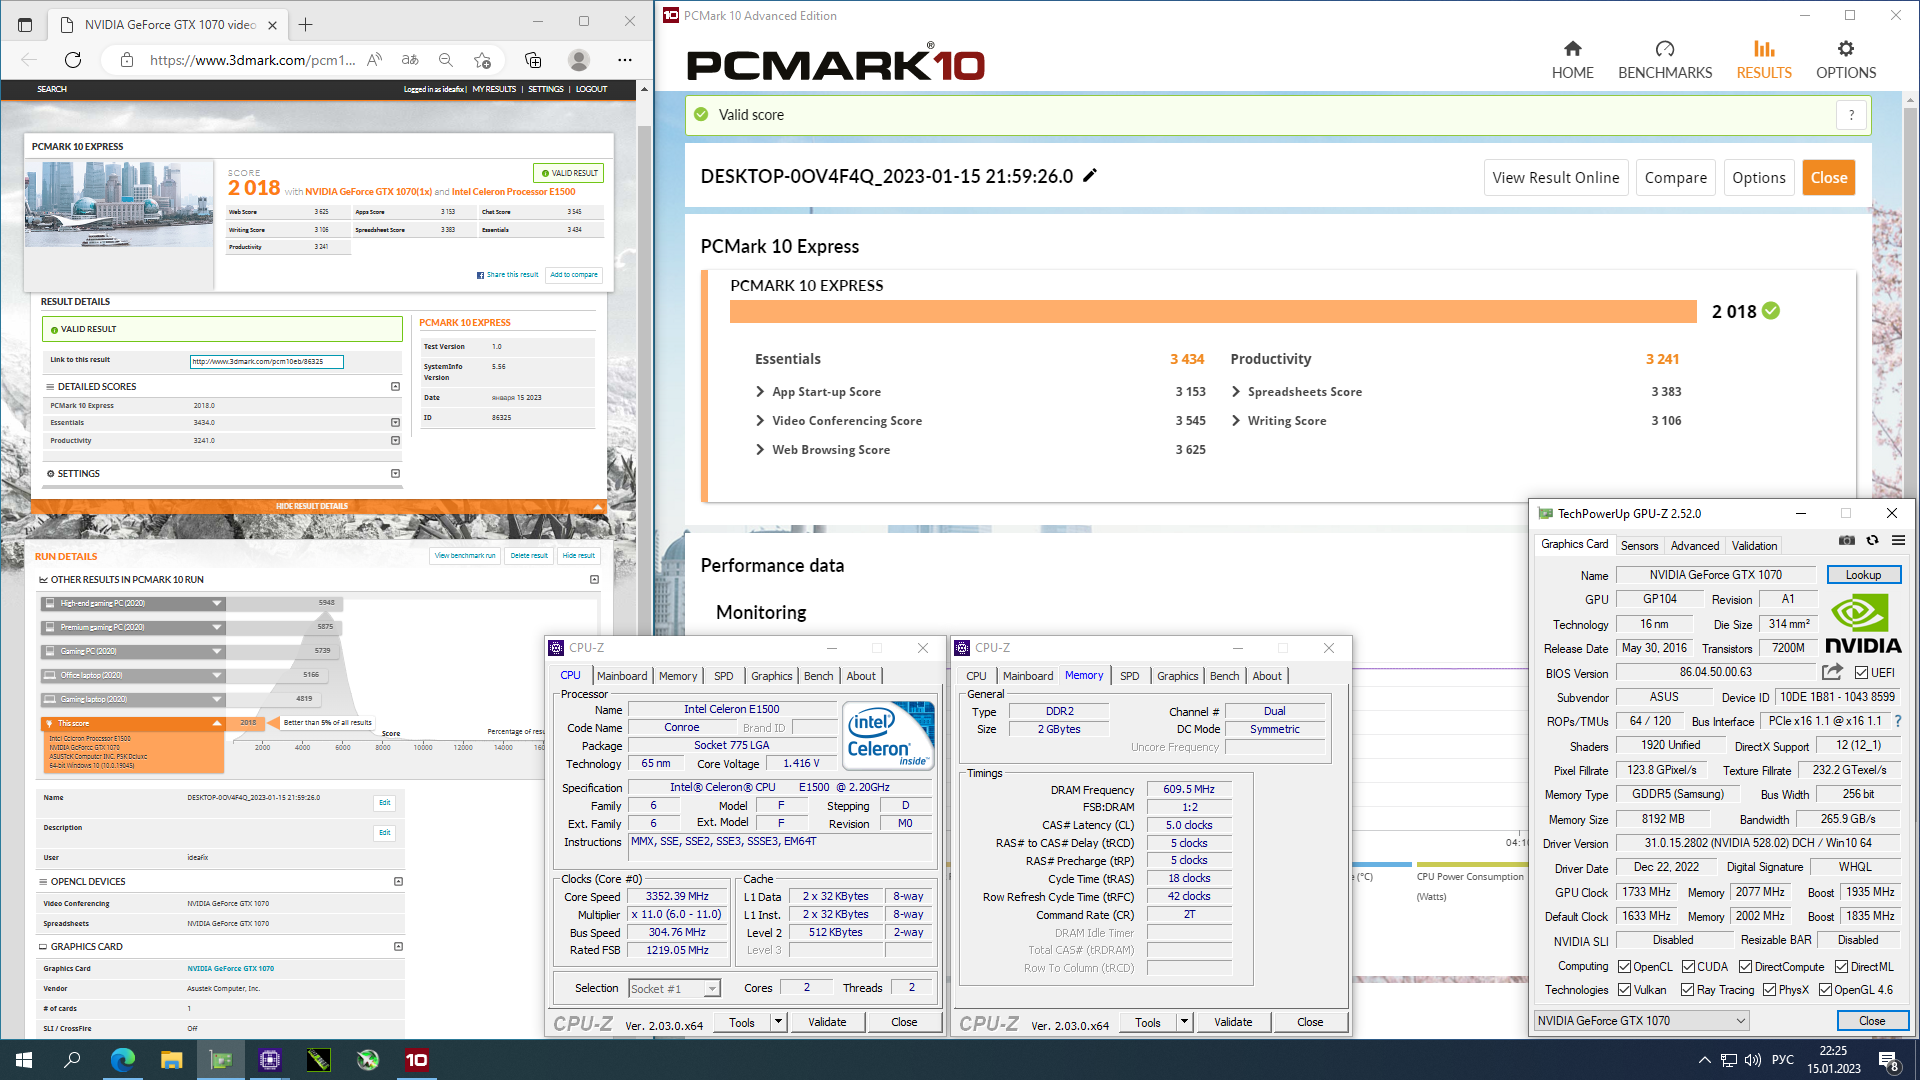
Task: Toggle the CUDA checkbox in GPU-Z
Action: click(1688, 967)
